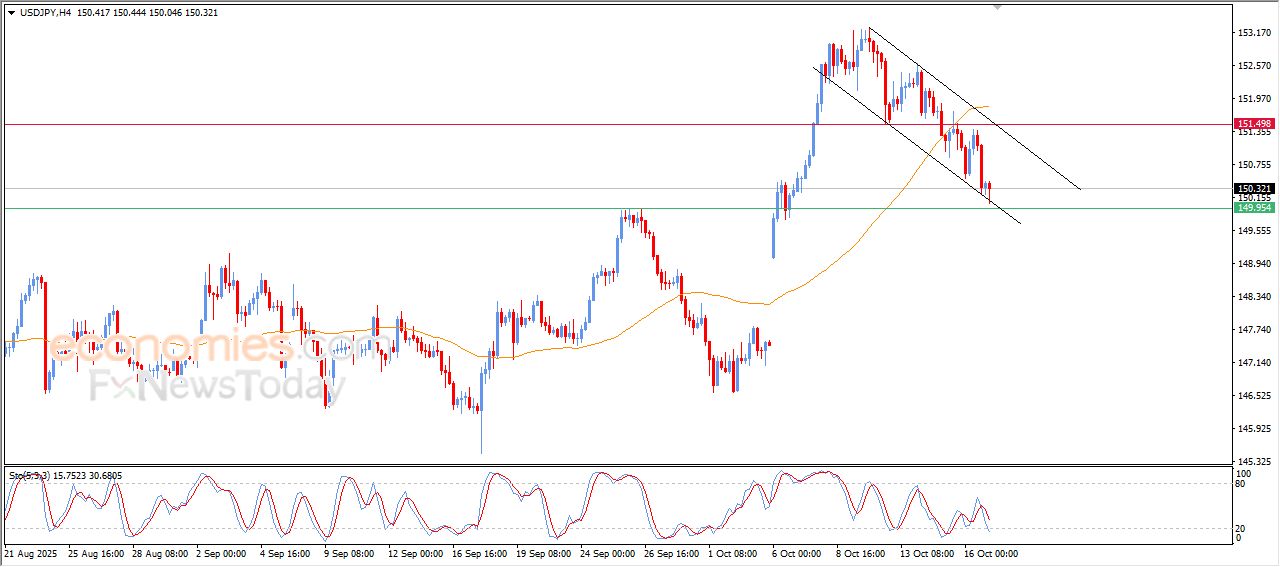This screenshot has height=567, width=1280.
Task: Click the Sto(5,3,3) indicator label
Action: click(x=27, y=475)
